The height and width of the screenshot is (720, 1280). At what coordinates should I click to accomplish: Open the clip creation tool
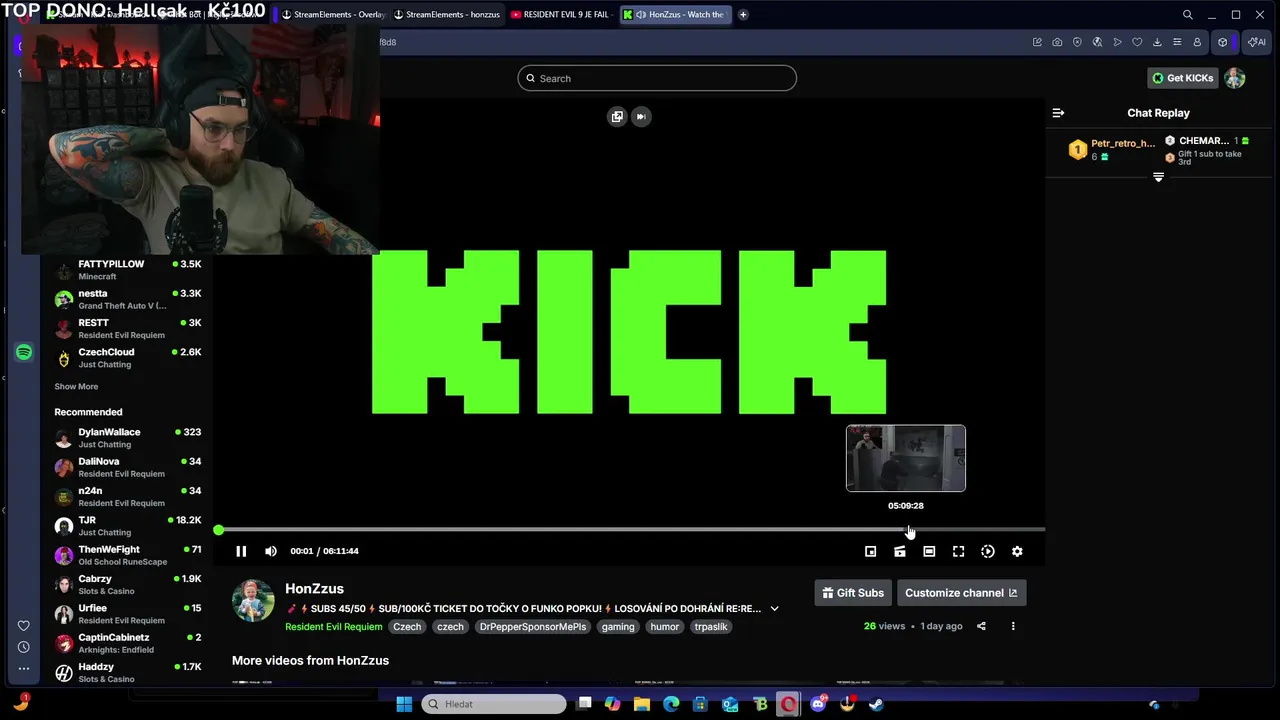[x=900, y=551]
